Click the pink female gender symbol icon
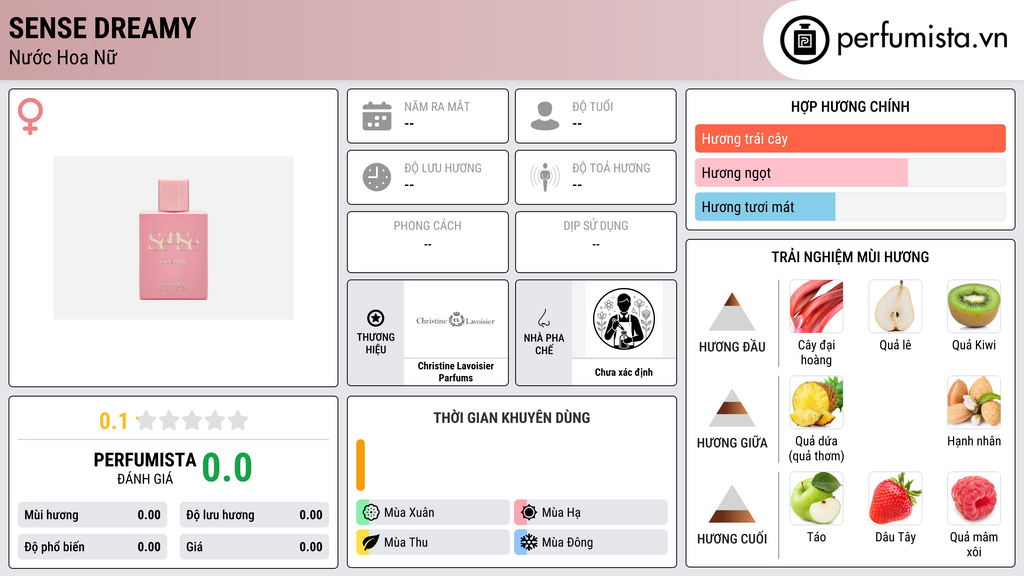Screen dimensions: 1024x576 click(30, 116)
